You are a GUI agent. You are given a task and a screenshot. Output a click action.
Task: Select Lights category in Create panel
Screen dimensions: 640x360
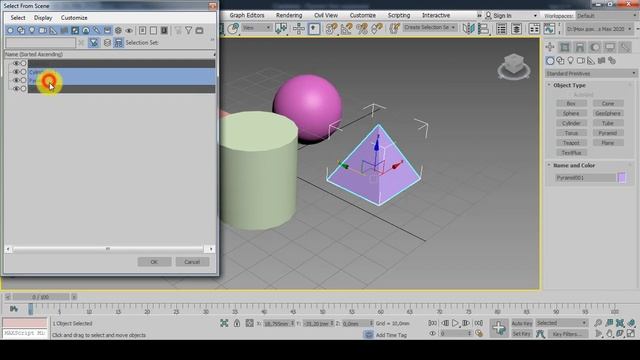coord(571,61)
